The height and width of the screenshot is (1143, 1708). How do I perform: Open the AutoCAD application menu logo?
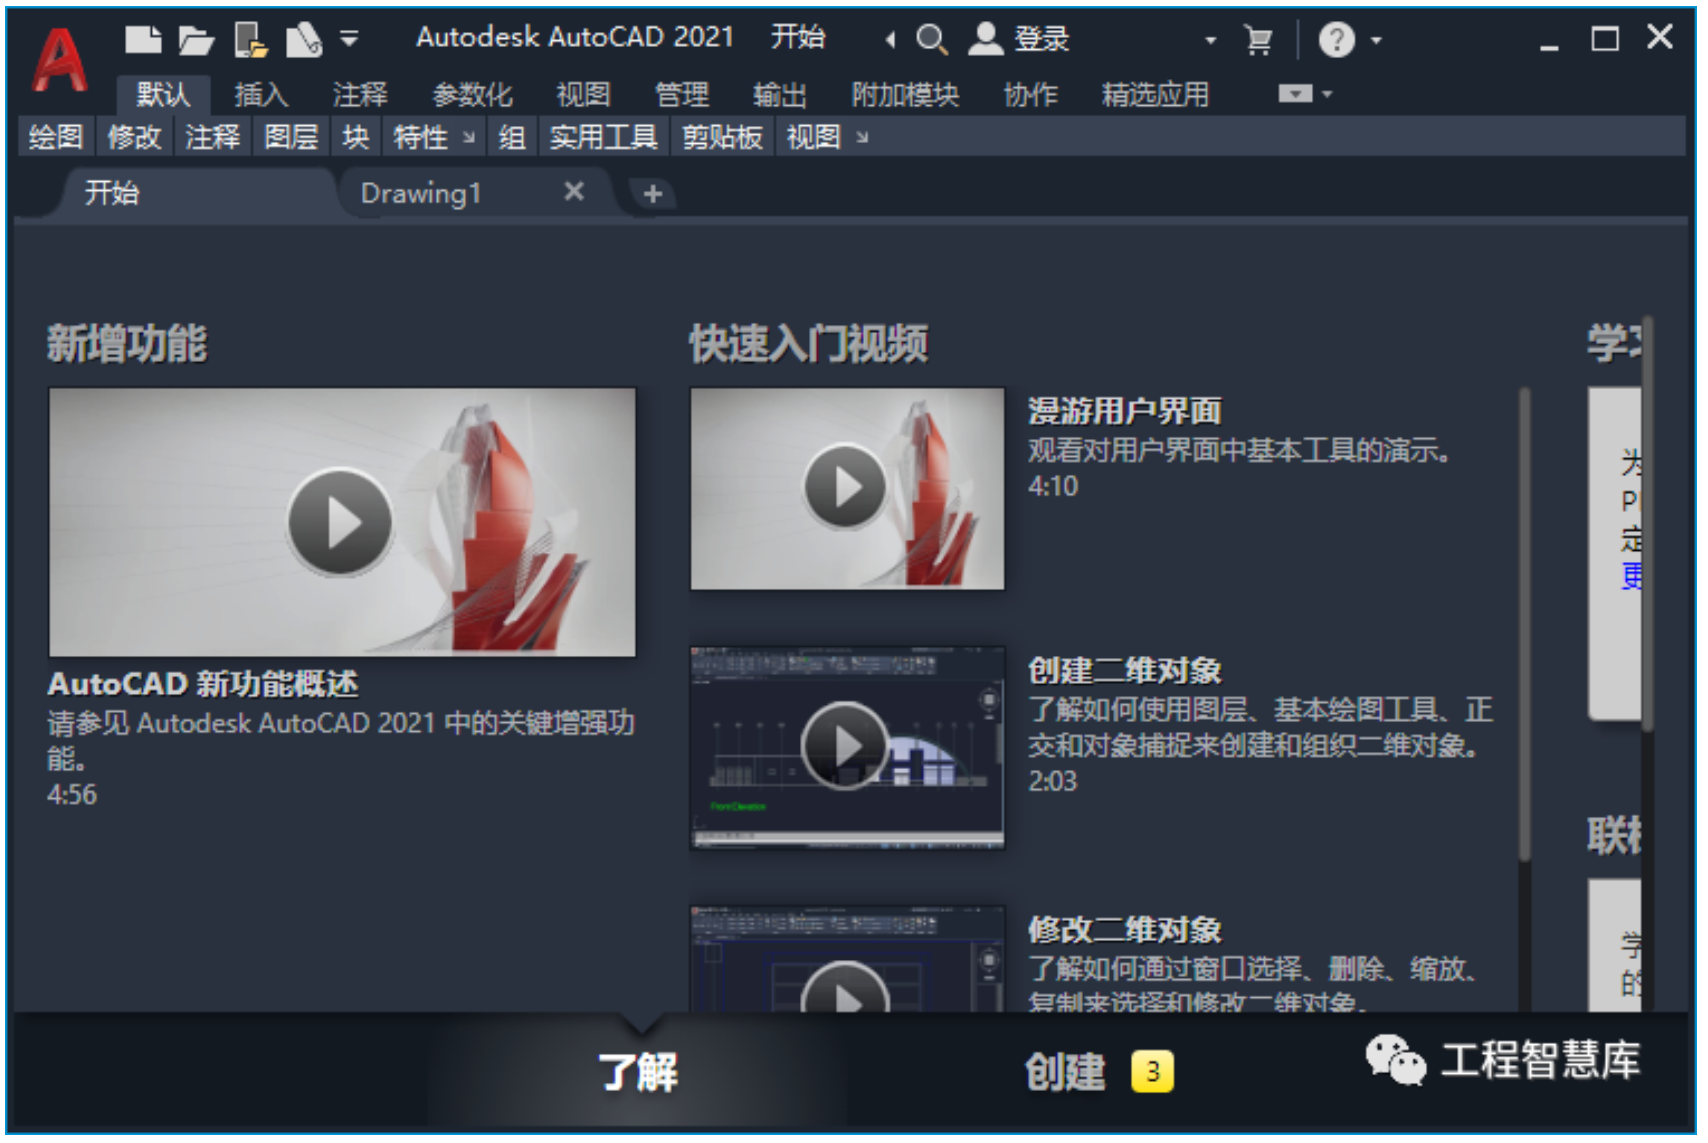pos(59,60)
